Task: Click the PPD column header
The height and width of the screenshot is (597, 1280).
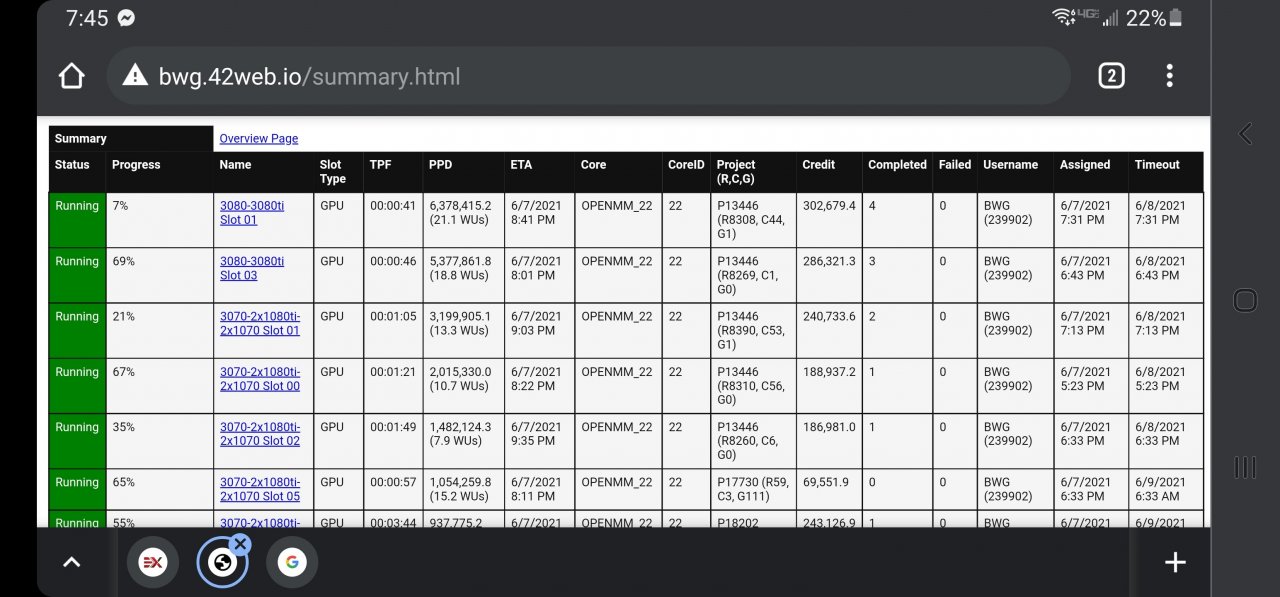Action: pos(440,165)
